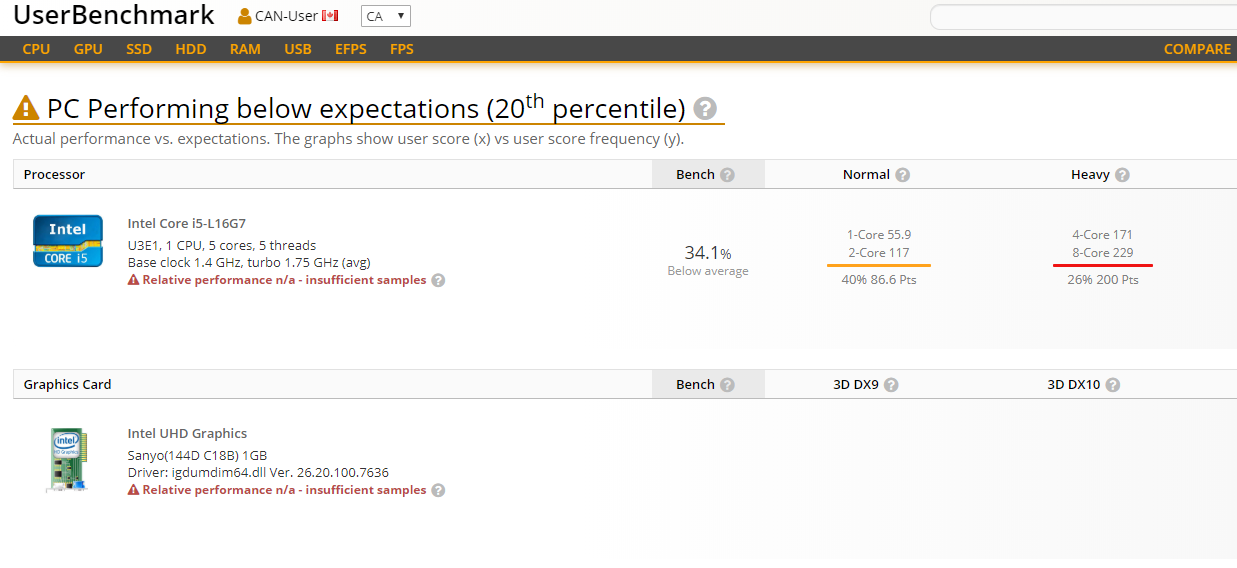Viewport: 1237px width, 568px height.
Task: Click the help icon next to 3D DX10
Action: [1112, 385]
